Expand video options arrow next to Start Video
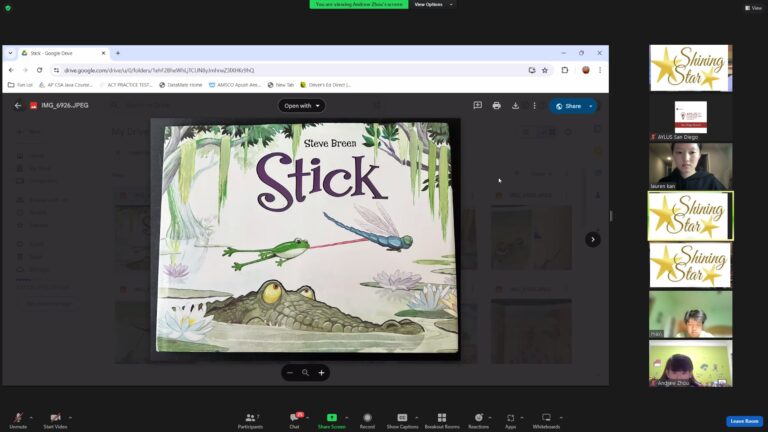The height and width of the screenshot is (432, 768). (x=70, y=418)
